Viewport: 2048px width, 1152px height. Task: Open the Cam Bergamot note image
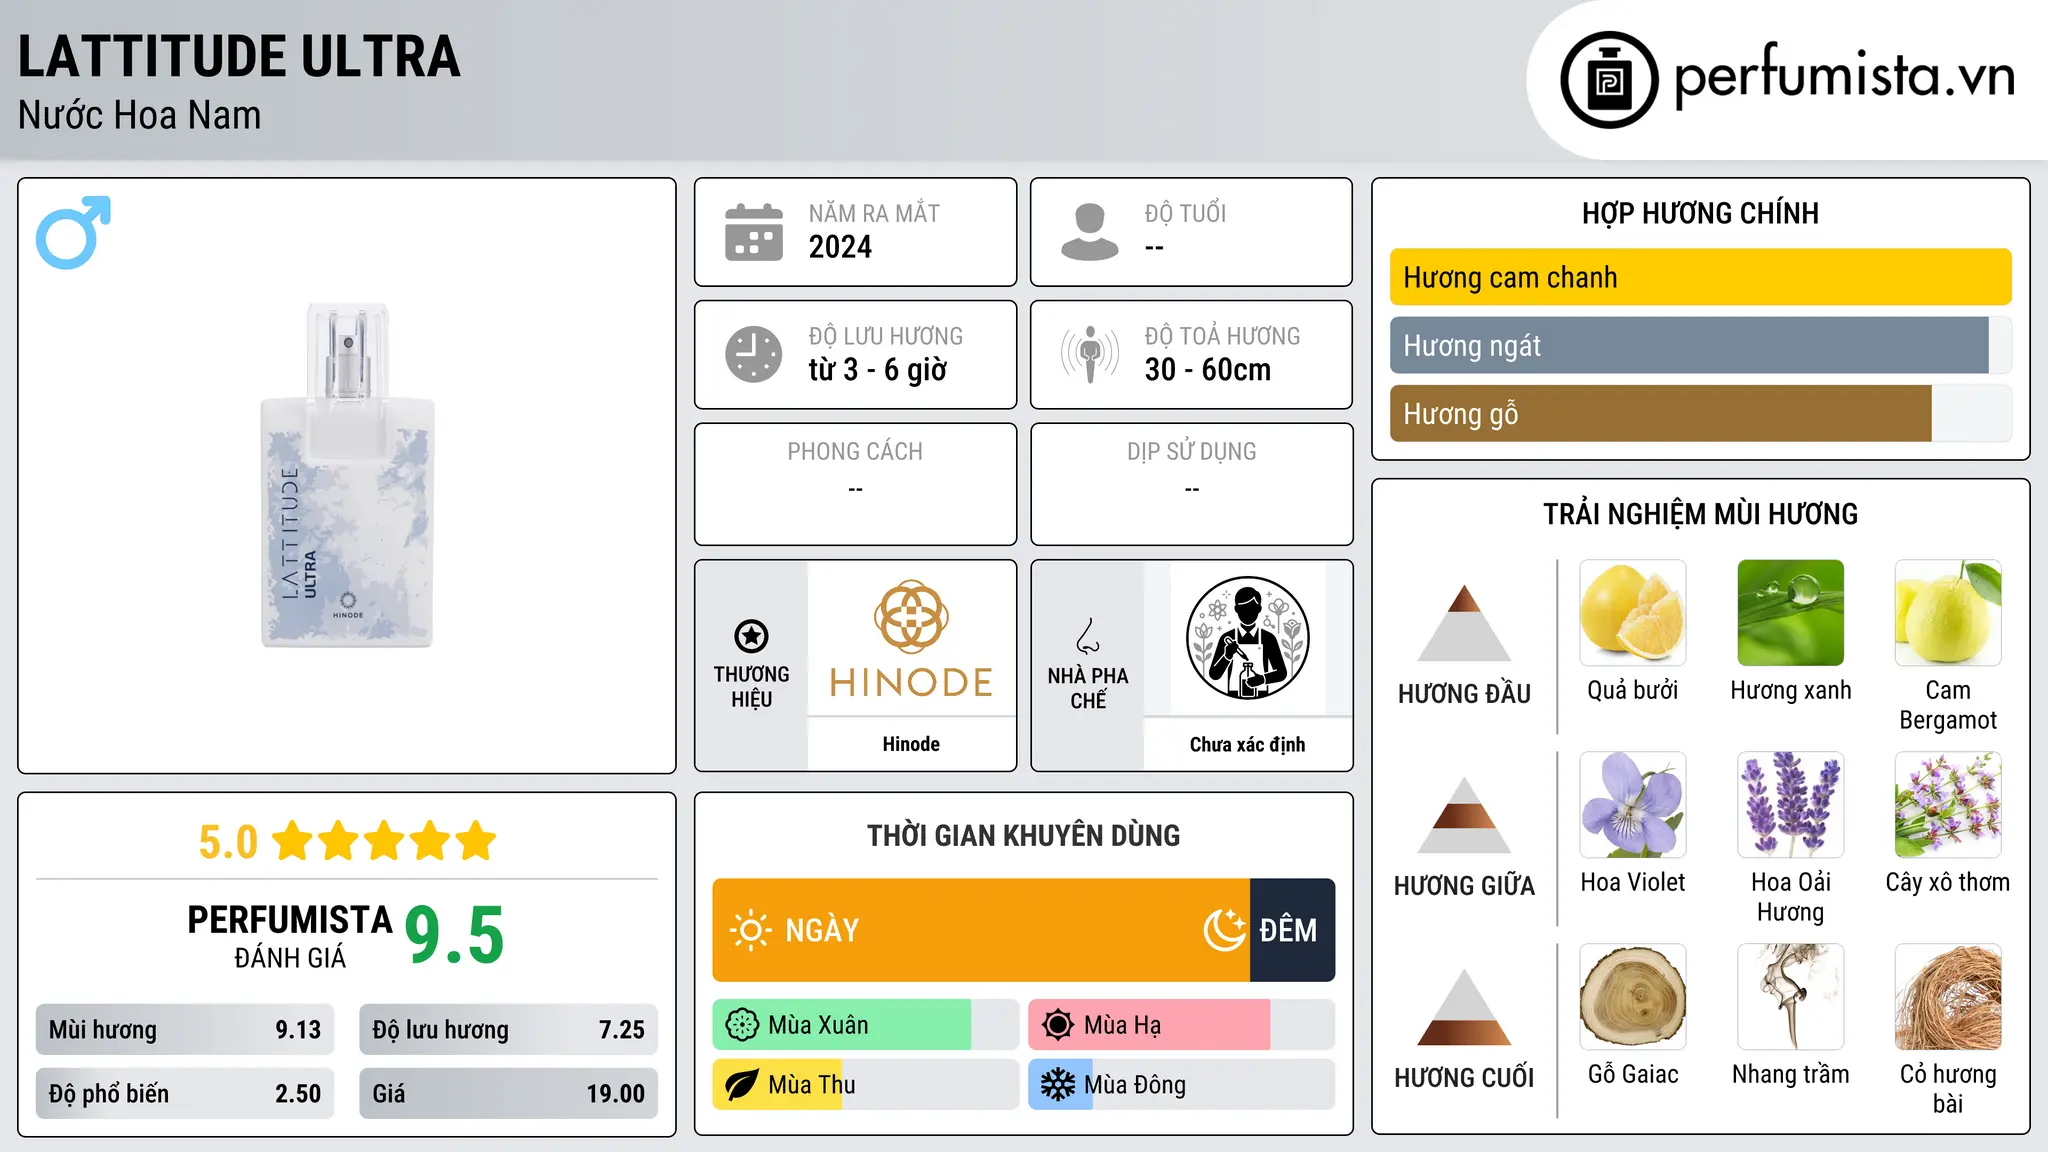pos(1948,613)
